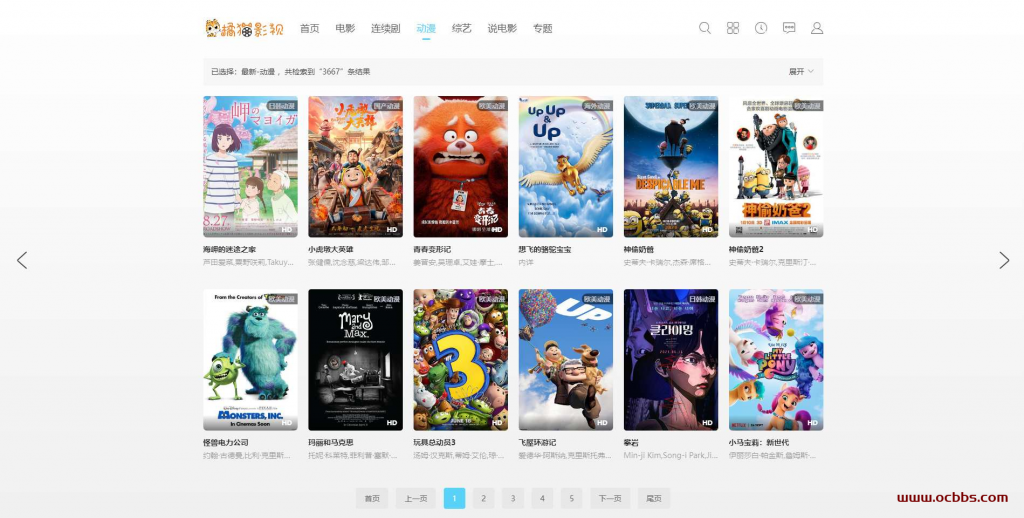1024x518 pixels.
Task: Open the Despicable Me poster
Action: pos(671,167)
